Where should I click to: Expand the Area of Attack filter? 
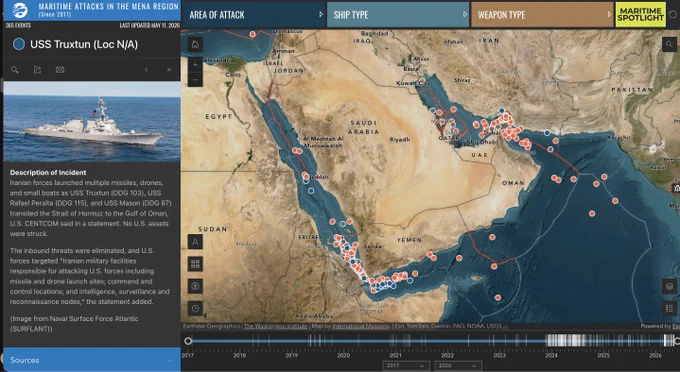click(253, 15)
